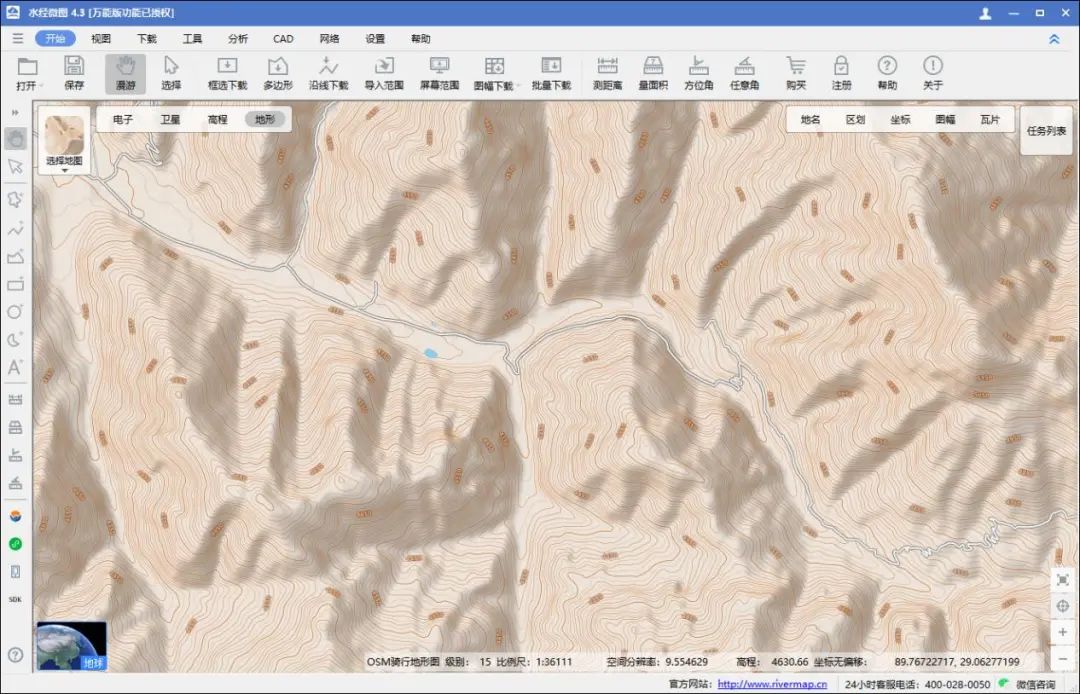
Task: Switch map to 高程 elevation layer
Action: pos(218,119)
